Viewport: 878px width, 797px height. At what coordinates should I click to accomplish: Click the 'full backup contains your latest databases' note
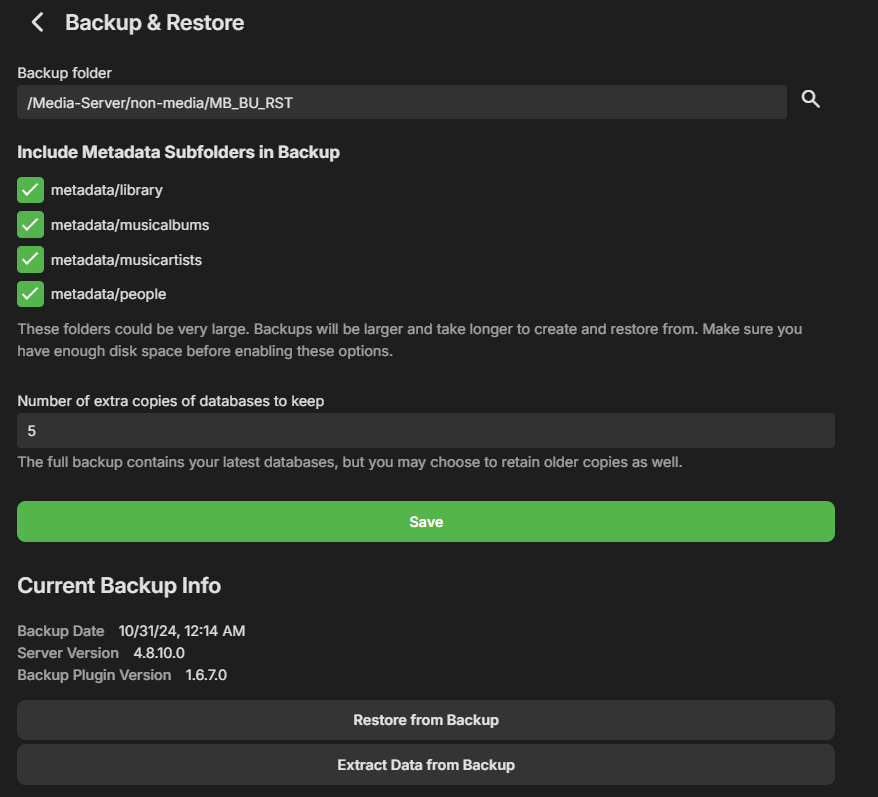[349, 462]
